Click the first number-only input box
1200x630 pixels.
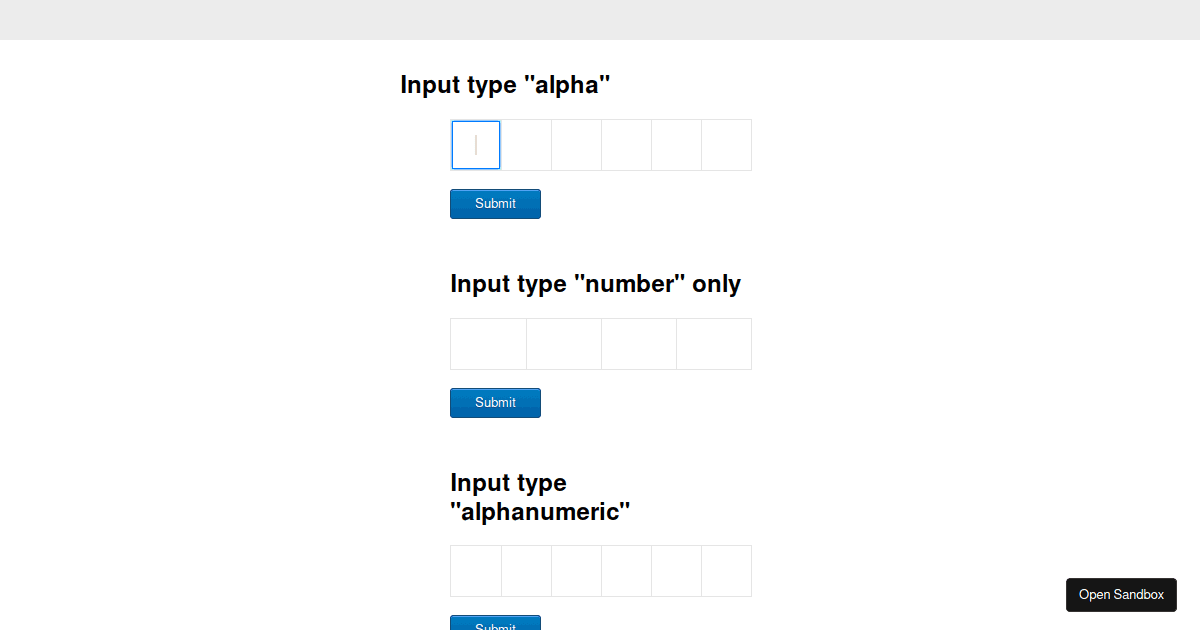coord(488,344)
